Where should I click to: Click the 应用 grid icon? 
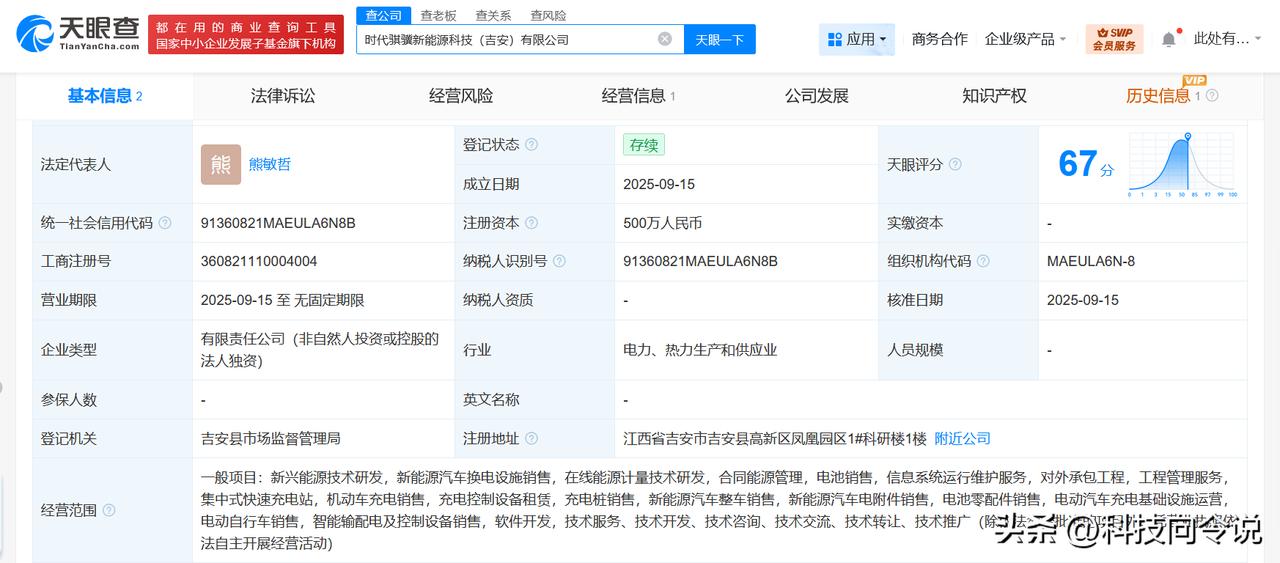click(x=835, y=39)
